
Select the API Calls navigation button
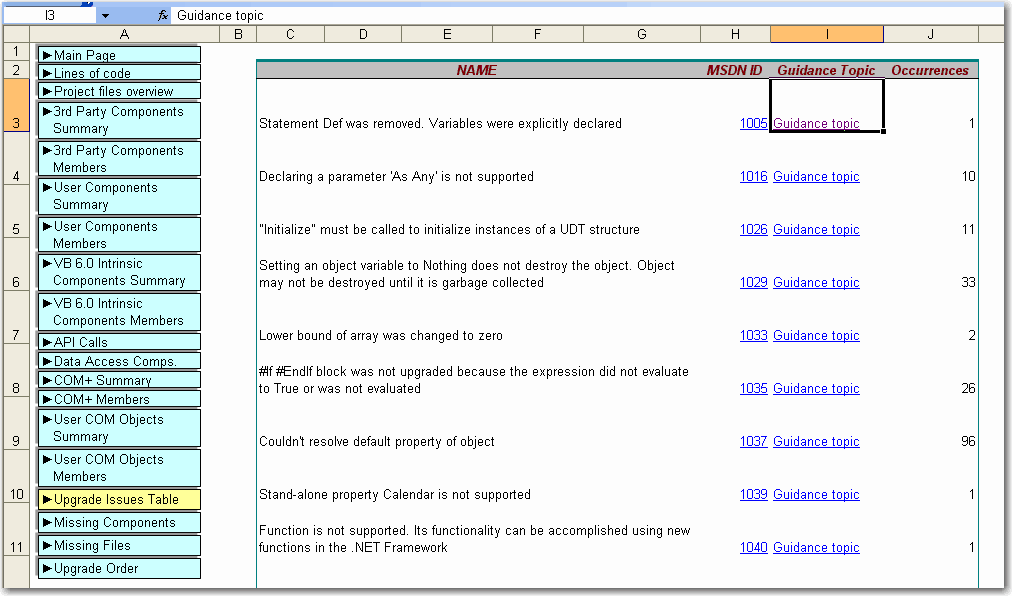[x=118, y=342]
